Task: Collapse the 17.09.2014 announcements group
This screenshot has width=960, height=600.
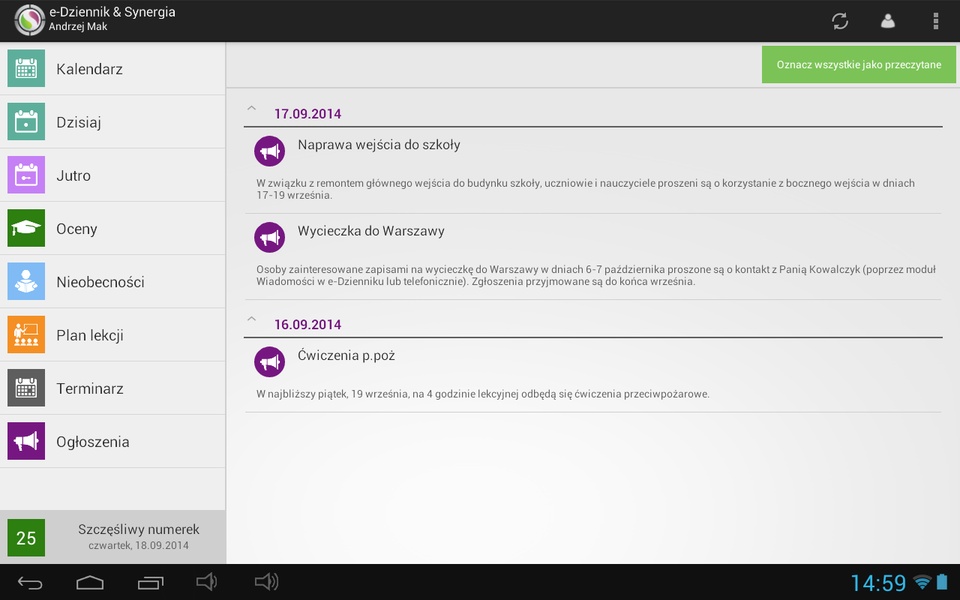Action: tap(251, 108)
